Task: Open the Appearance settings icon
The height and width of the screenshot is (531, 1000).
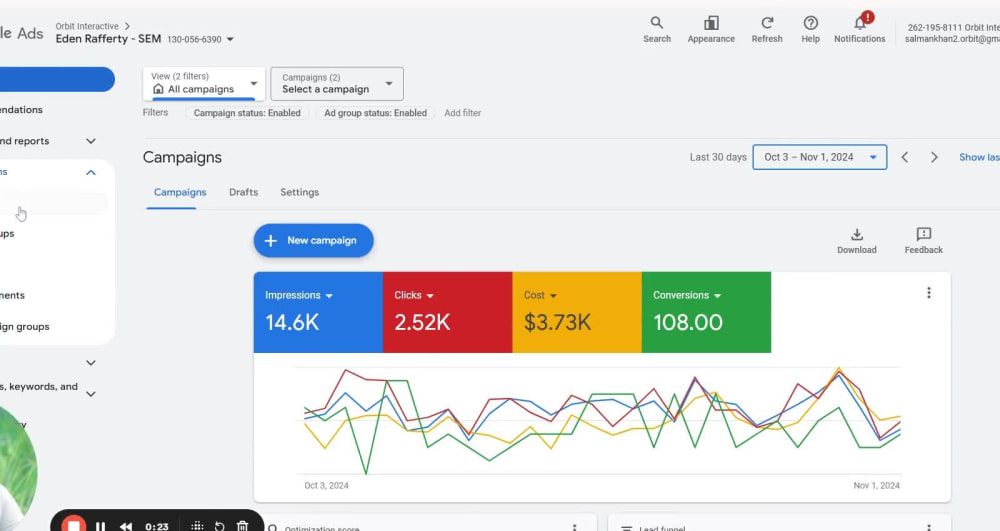Action: tap(711, 29)
